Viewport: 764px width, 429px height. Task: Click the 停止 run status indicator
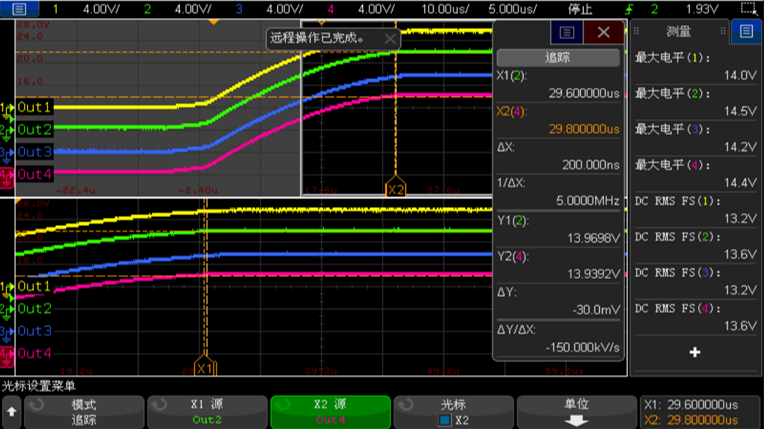(x=580, y=9)
